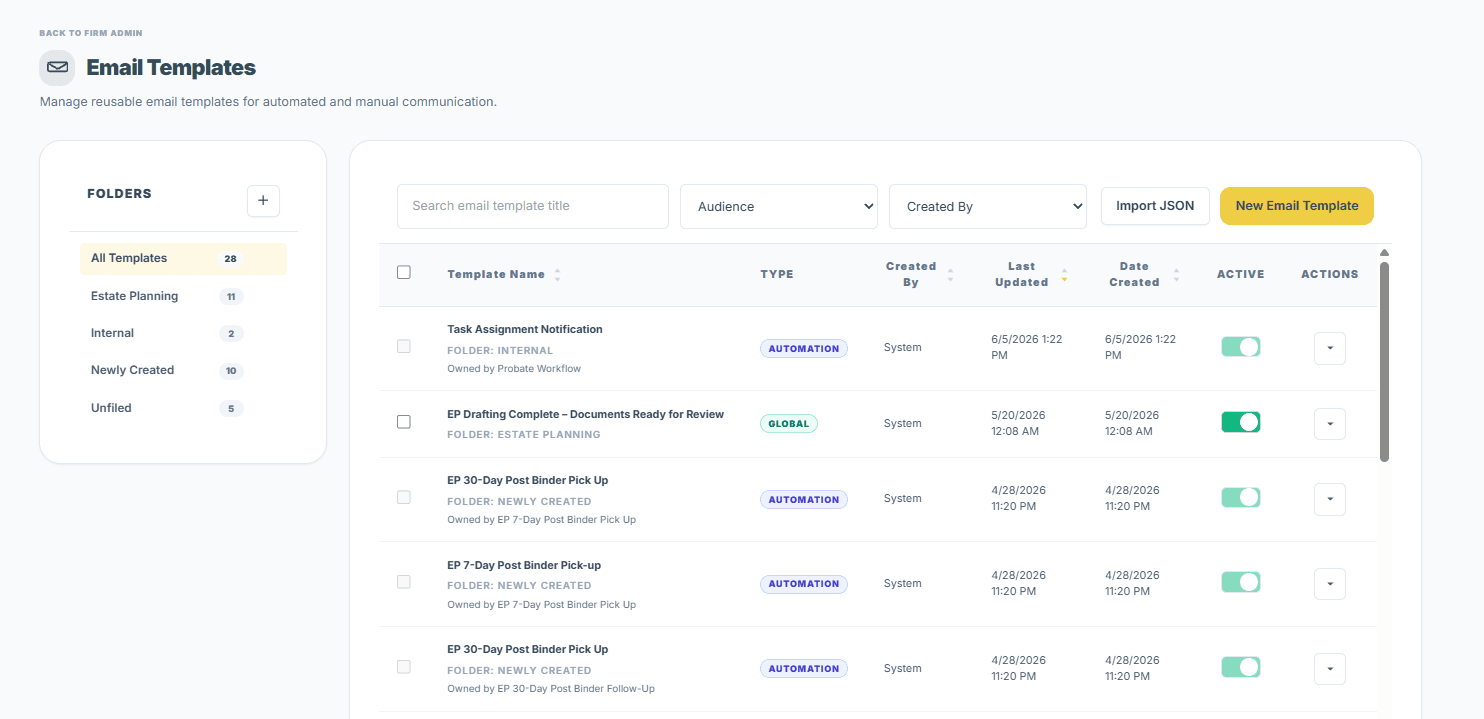
Task: Sort by Template Name using its sort arrows
Action: pyautogui.click(x=557, y=274)
